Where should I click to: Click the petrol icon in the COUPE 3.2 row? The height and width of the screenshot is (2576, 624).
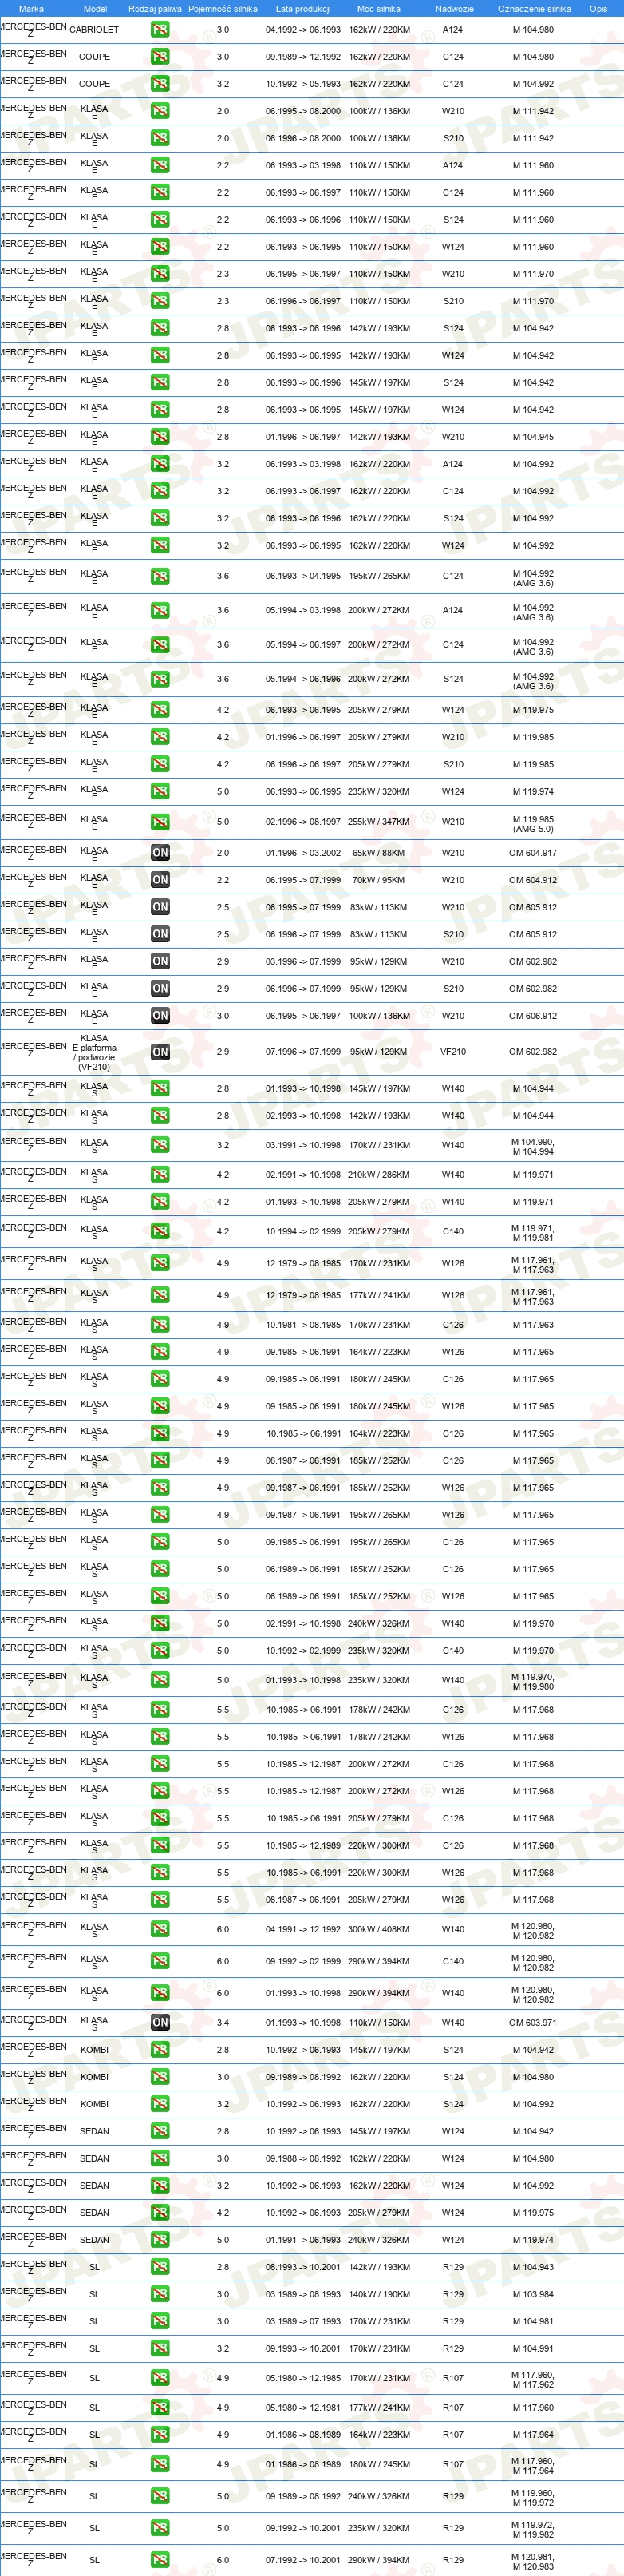pos(160,84)
